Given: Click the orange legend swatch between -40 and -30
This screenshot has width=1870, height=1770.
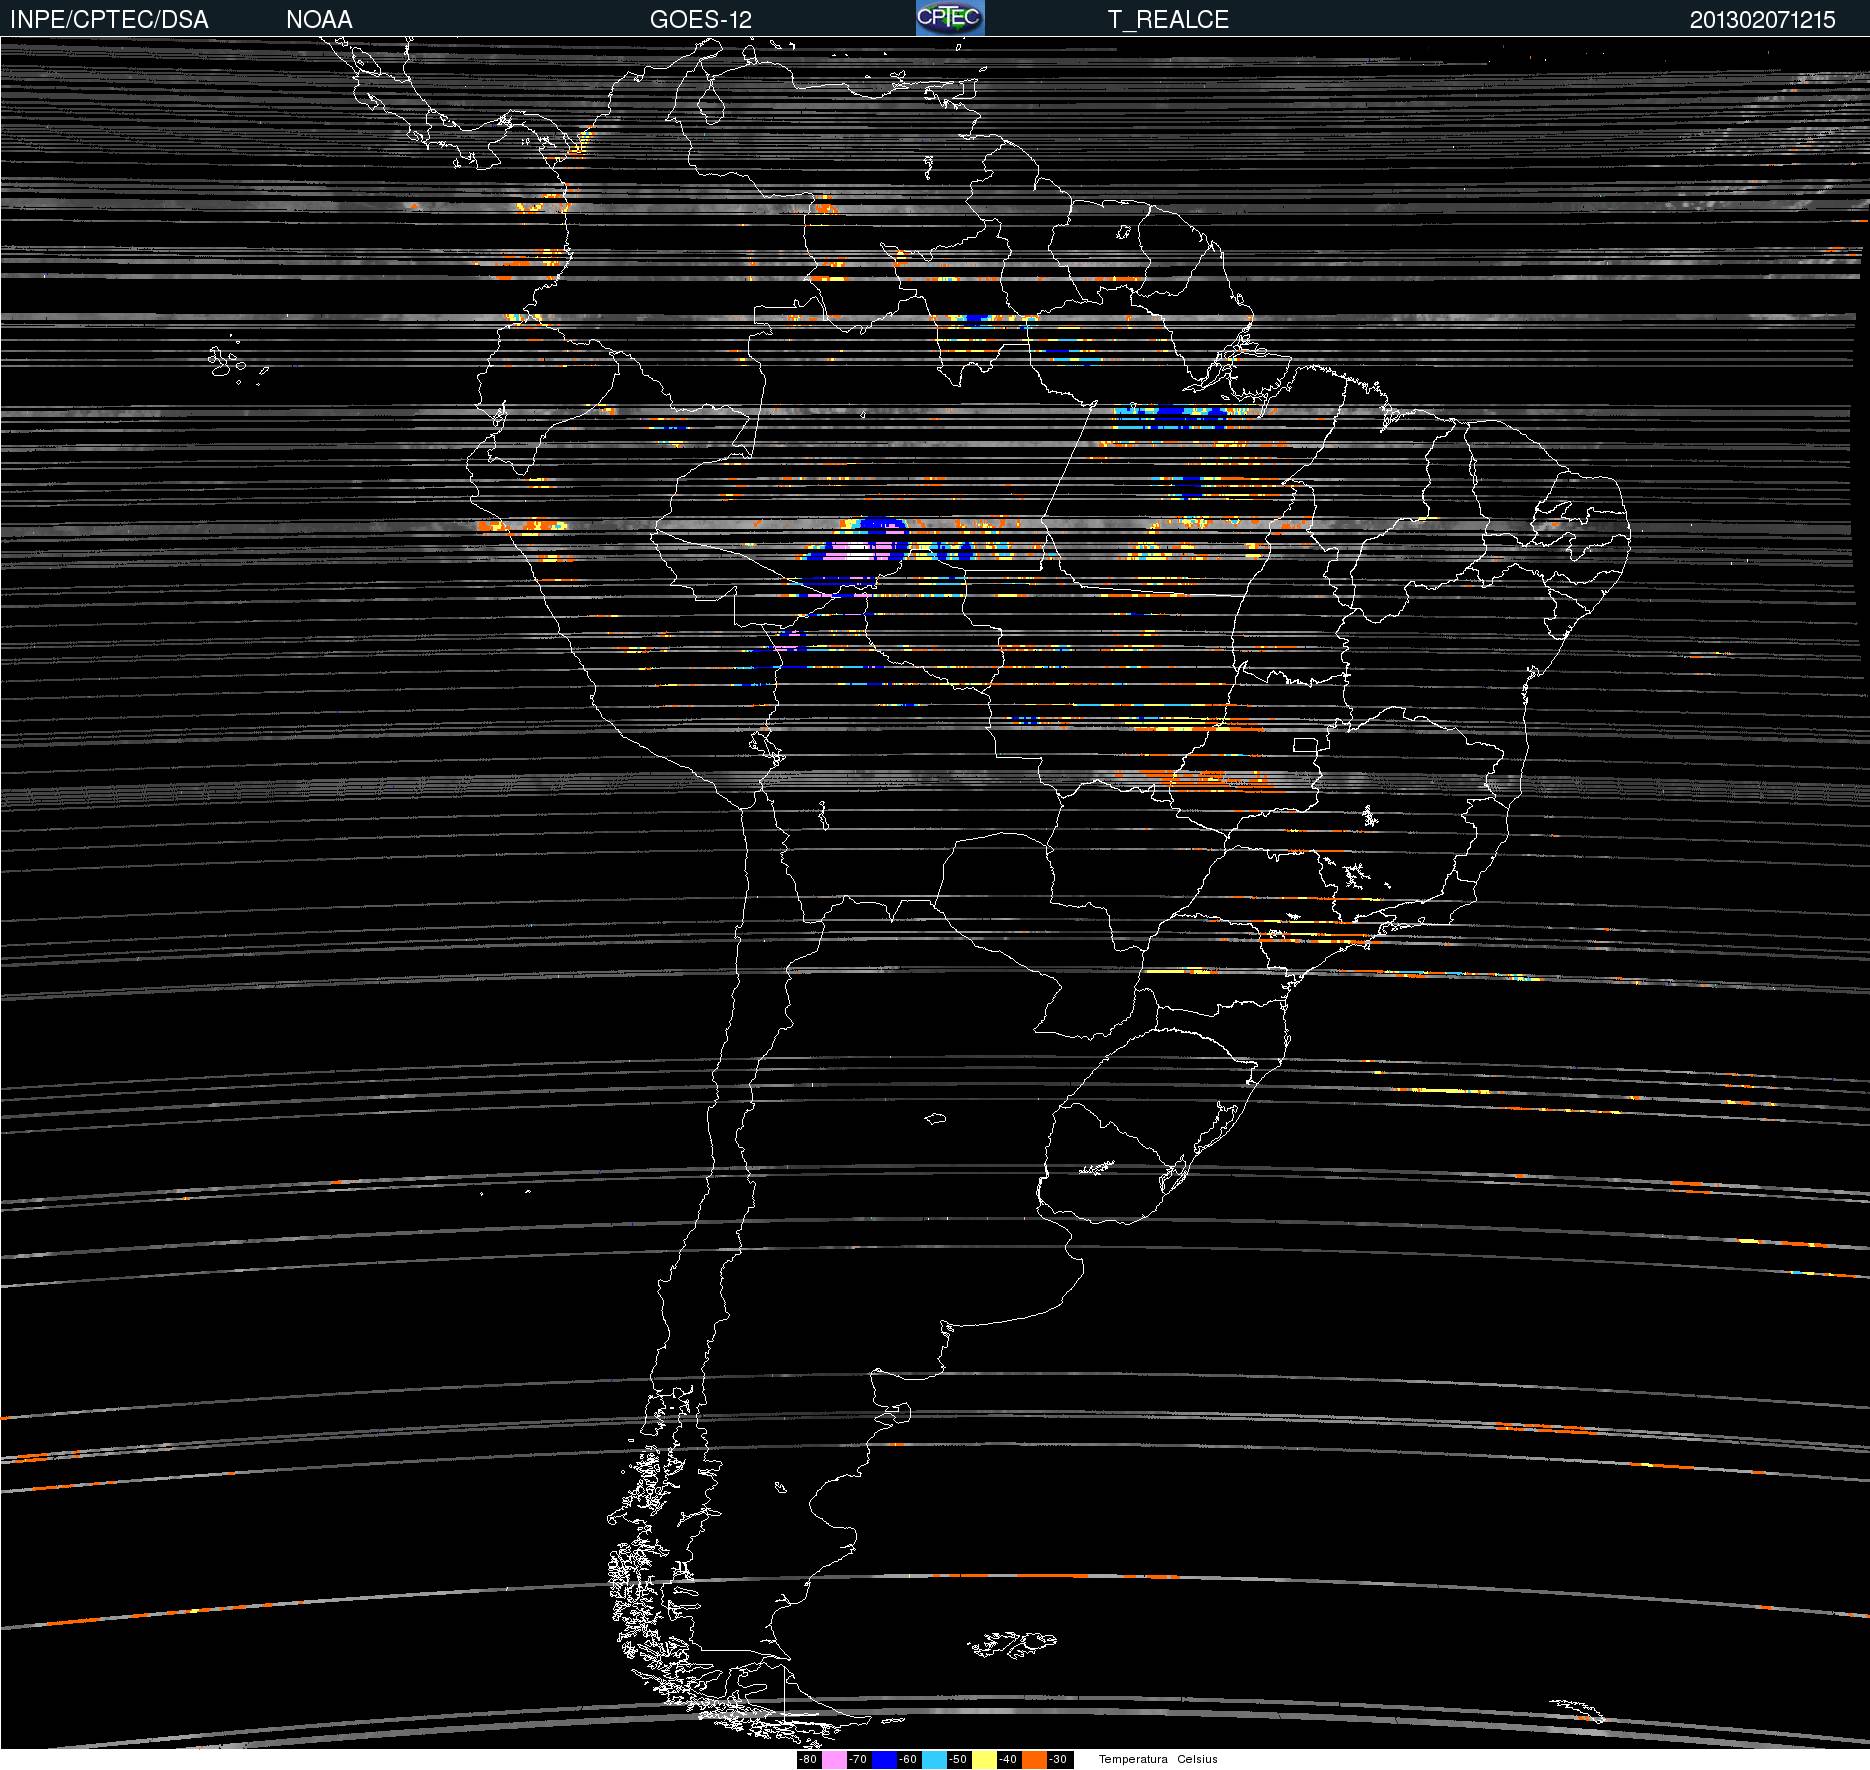Looking at the screenshot, I should [1034, 1759].
